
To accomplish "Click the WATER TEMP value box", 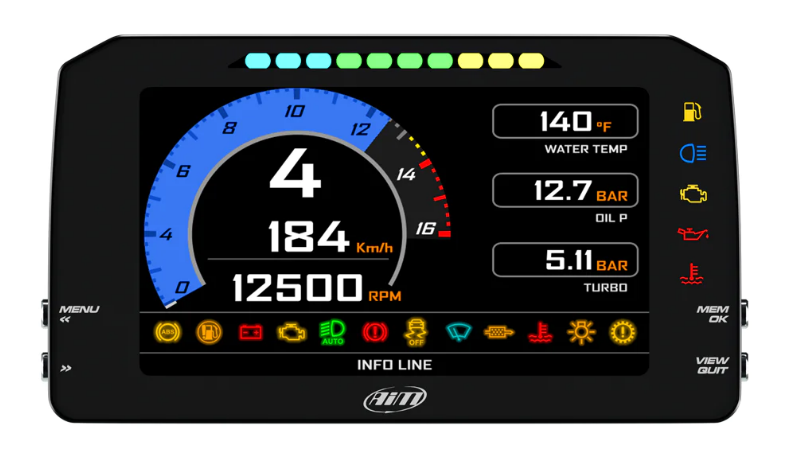I will pyautogui.click(x=565, y=122).
